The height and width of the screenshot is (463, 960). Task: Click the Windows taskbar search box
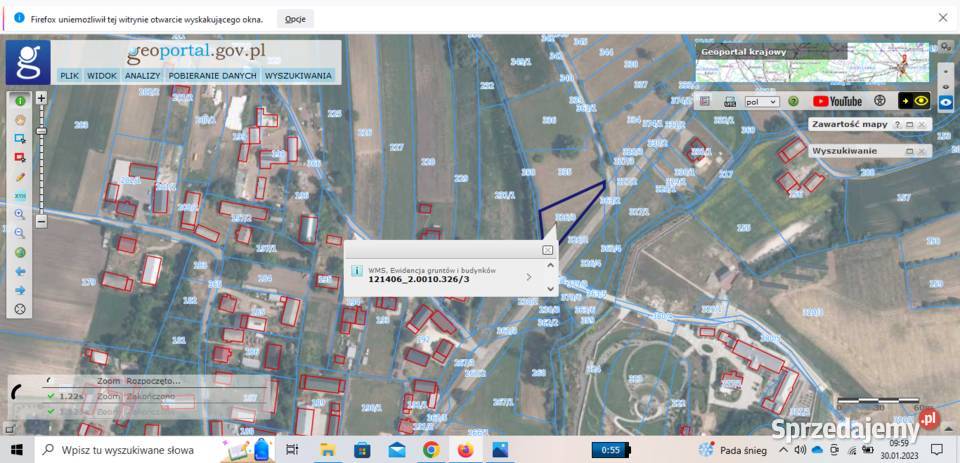(x=125, y=450)
